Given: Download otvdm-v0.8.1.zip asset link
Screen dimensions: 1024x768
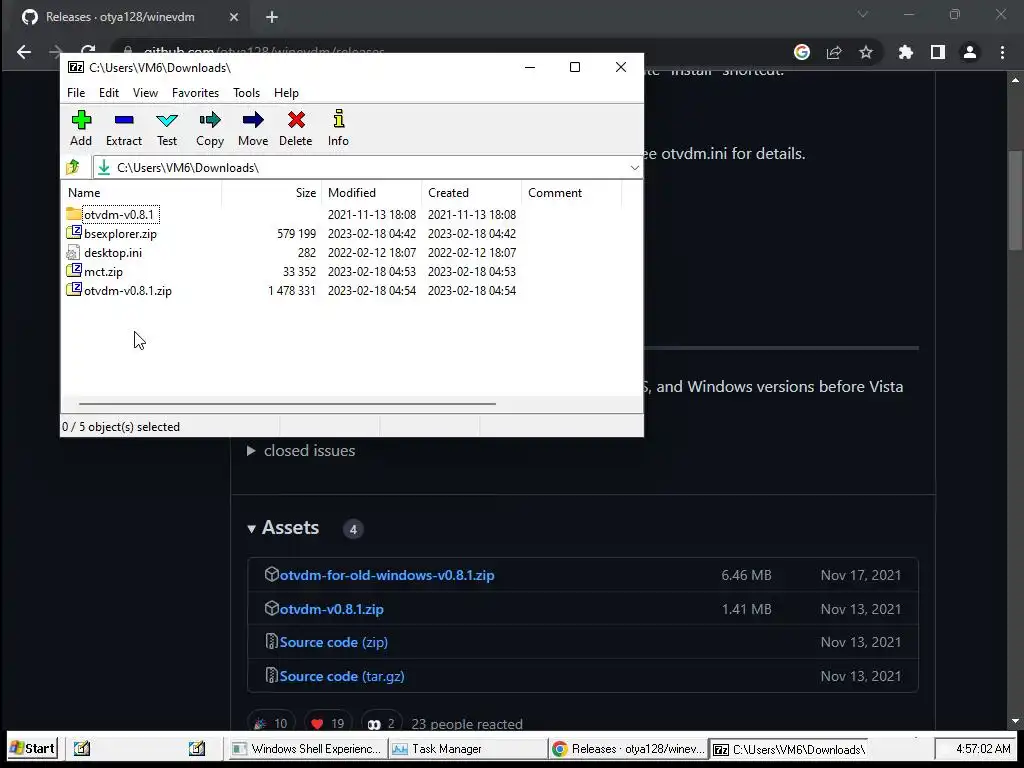Looking at the screenshot, I should [x=331, y=609].
